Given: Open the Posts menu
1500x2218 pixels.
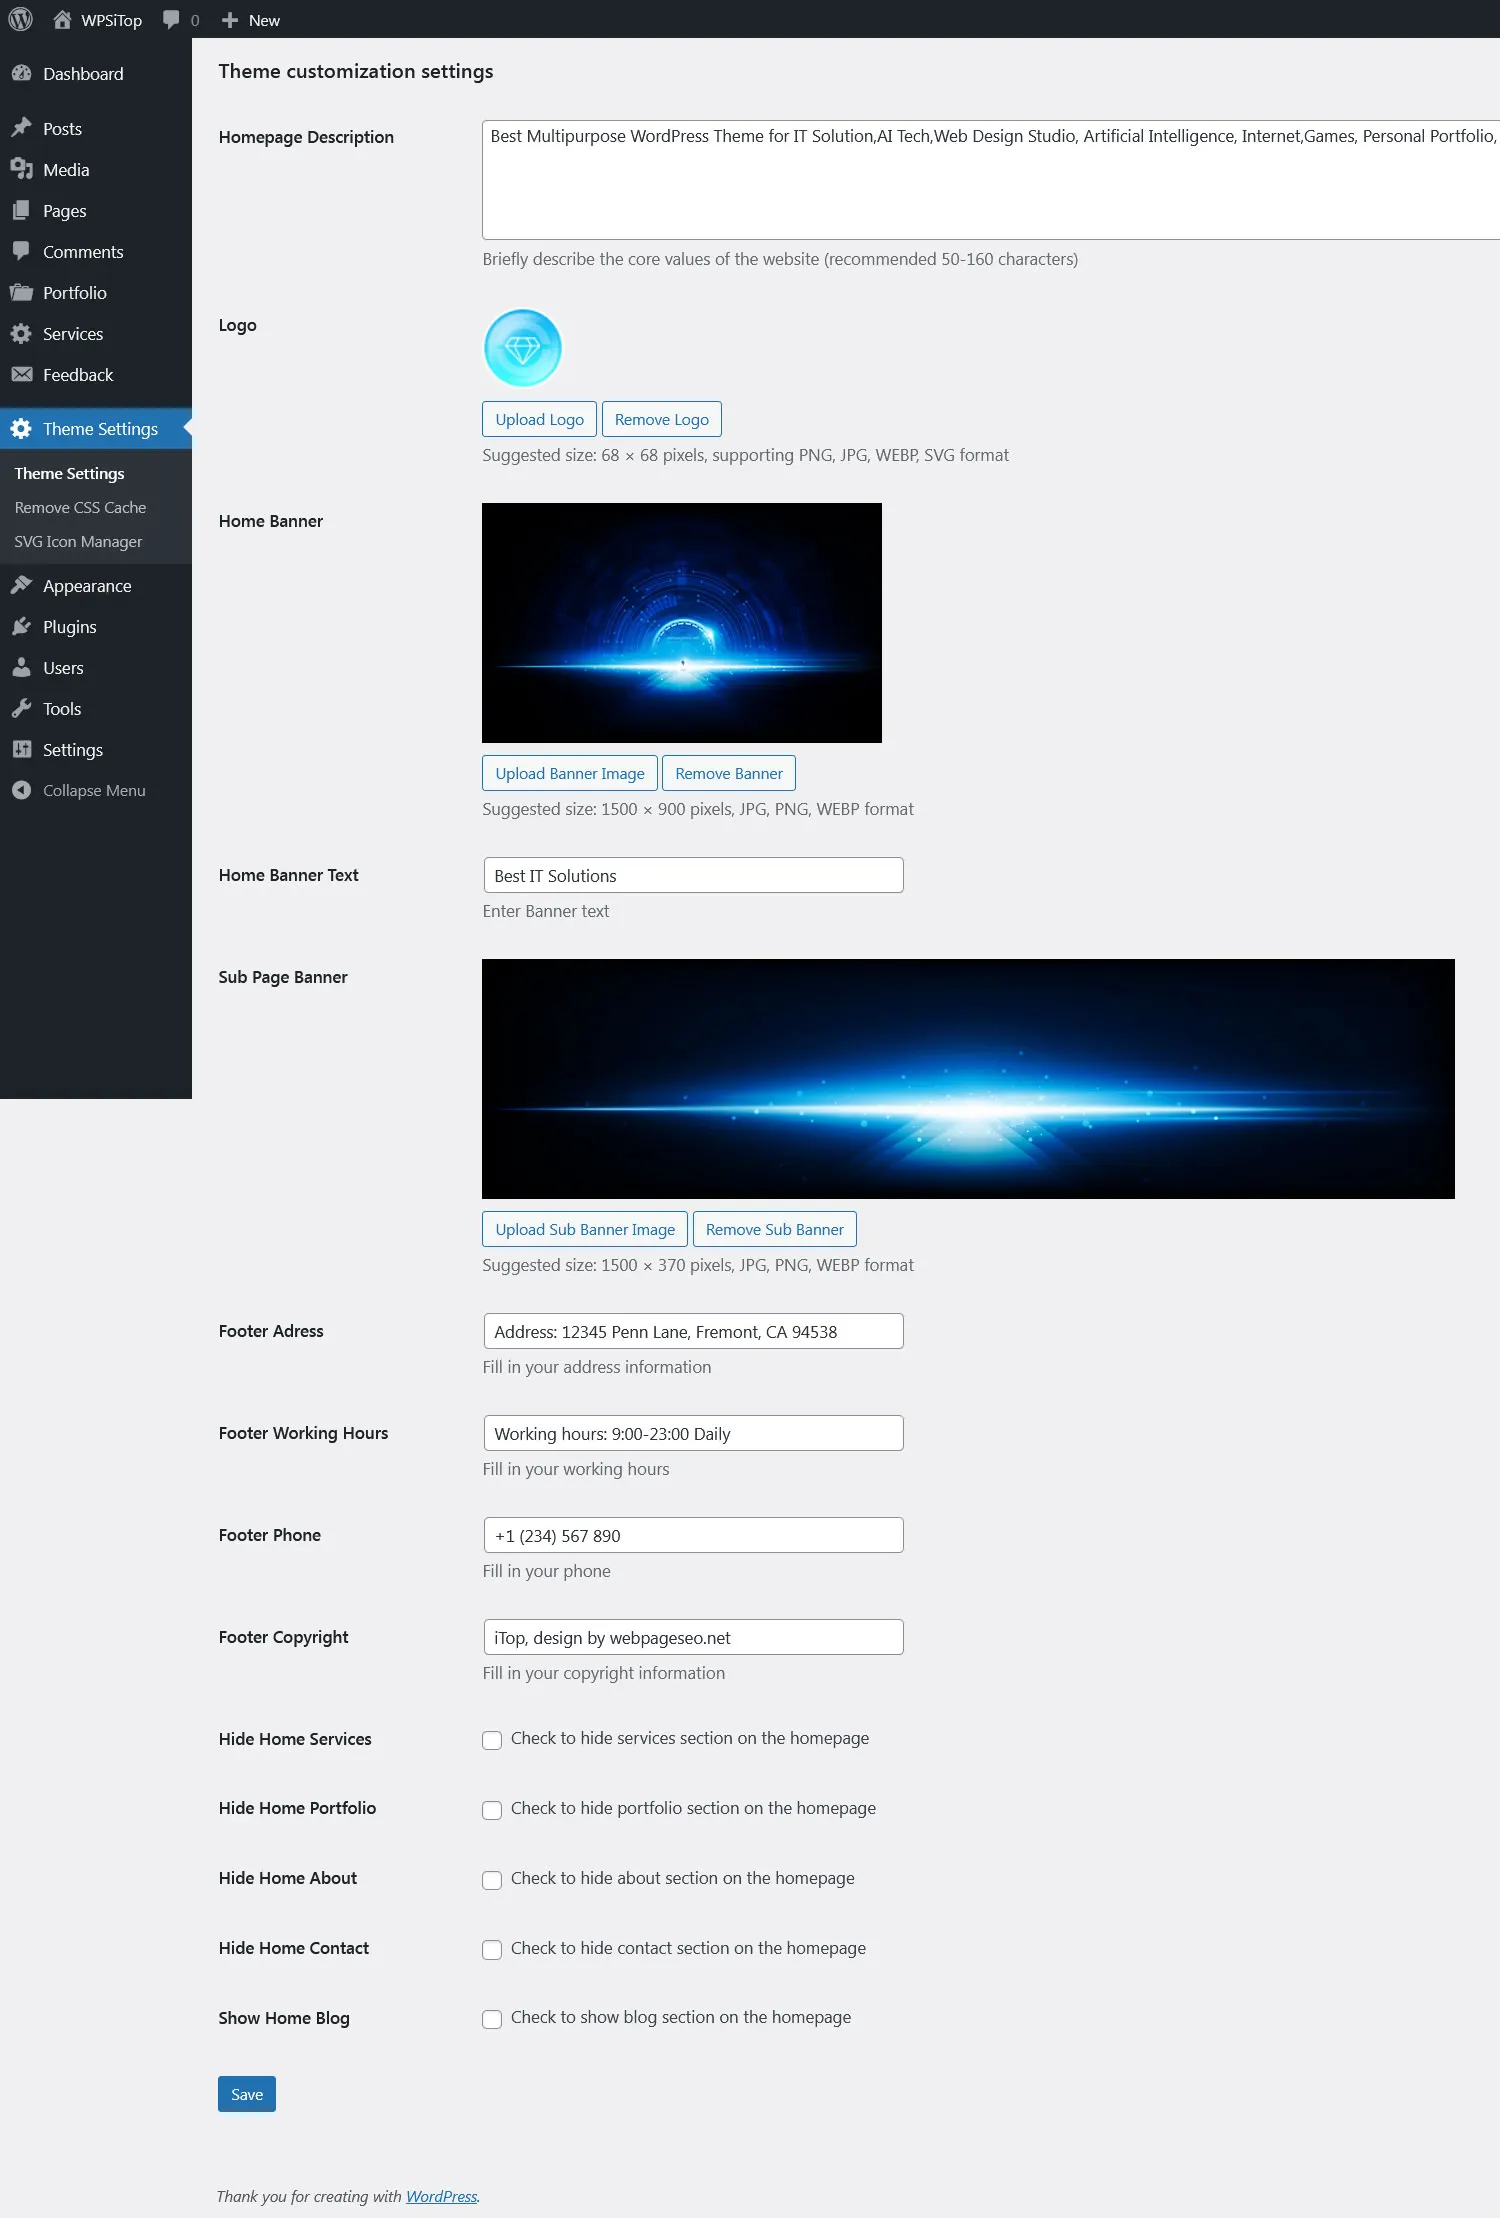Looking at the screenshot, I should tap(96, 128).
